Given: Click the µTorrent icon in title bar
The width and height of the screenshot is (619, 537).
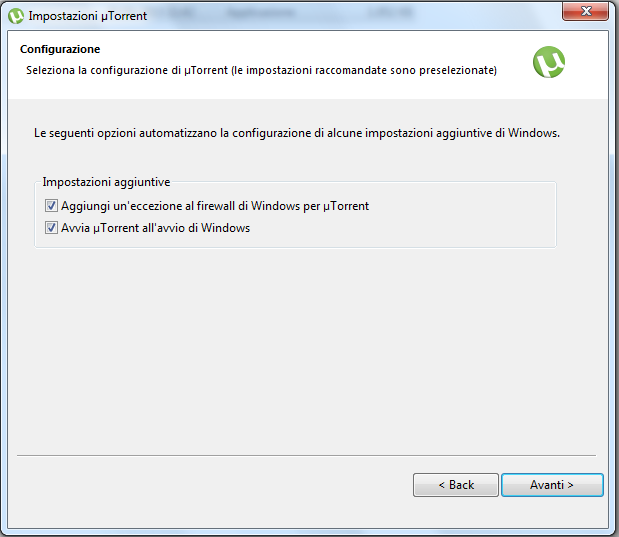Looking at the screenshot, I should pos(16,16).
